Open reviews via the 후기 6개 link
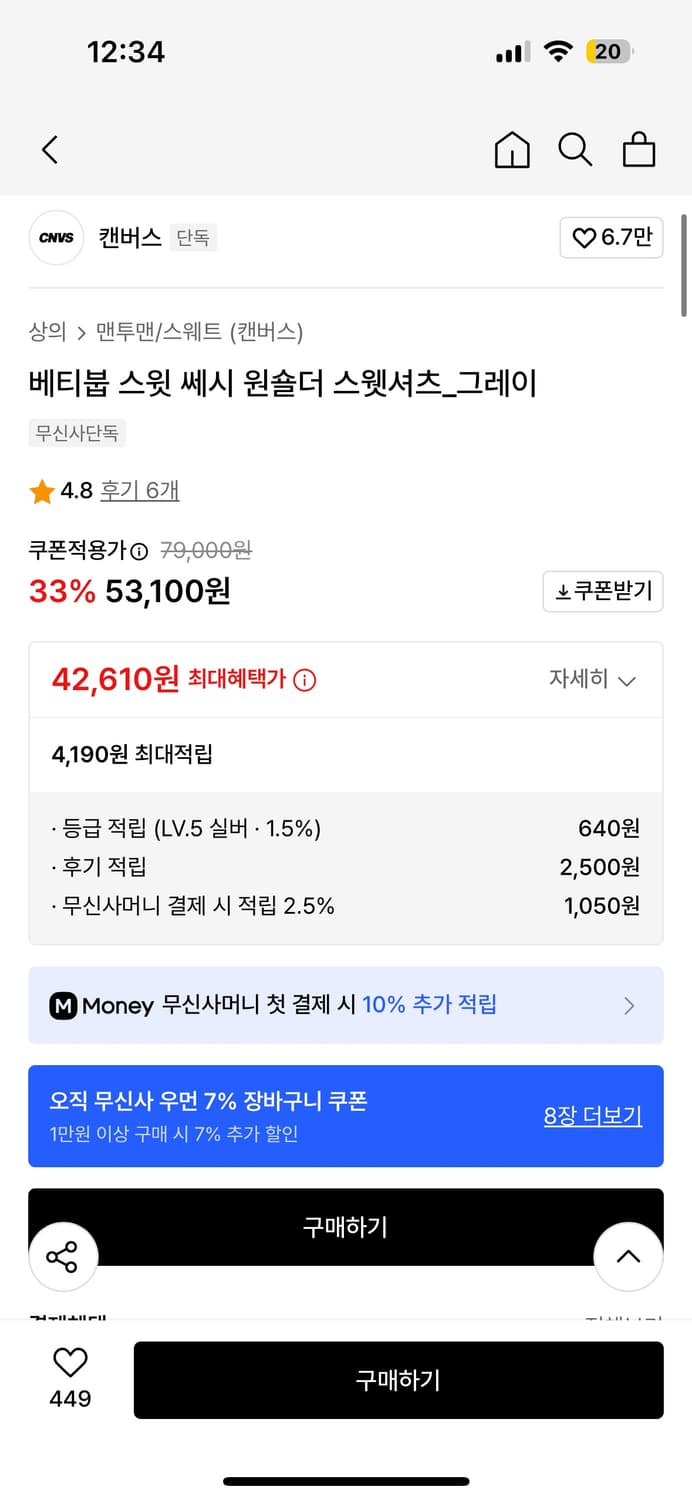Screen dimensions: 692x1500 139,492
